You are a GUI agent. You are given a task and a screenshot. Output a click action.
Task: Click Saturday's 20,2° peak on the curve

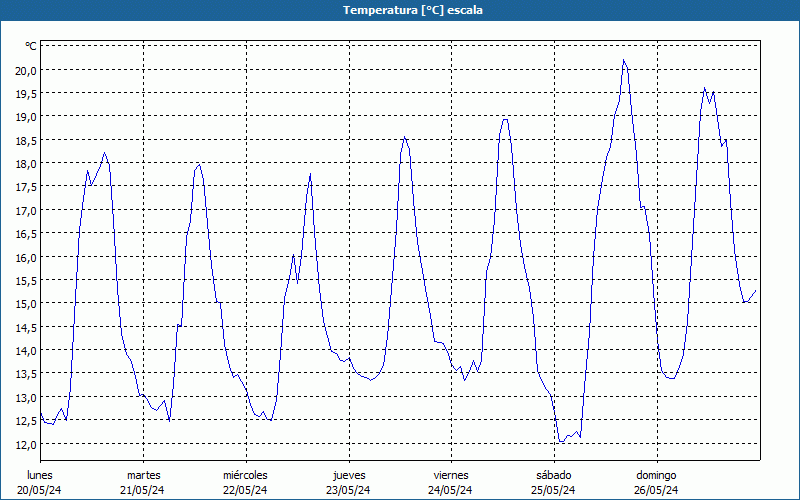623,60
